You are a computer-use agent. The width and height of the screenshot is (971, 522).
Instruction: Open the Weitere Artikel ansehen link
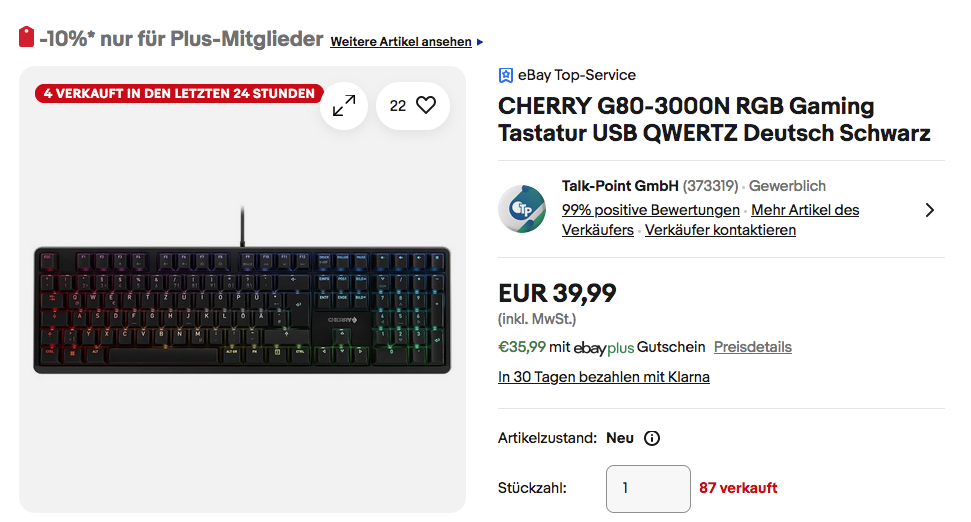[x=400, y=42]
